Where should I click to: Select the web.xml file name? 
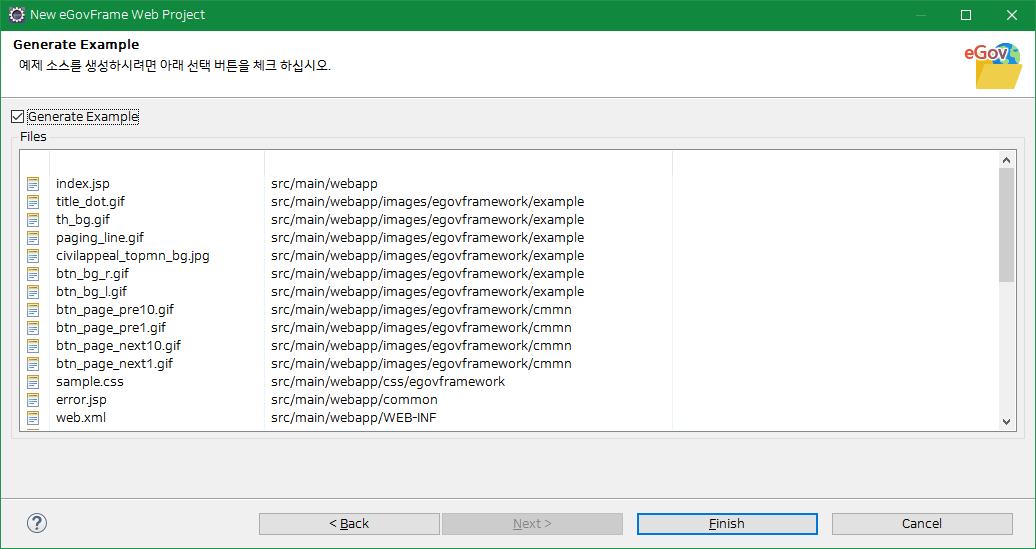(x=81, y=418)
